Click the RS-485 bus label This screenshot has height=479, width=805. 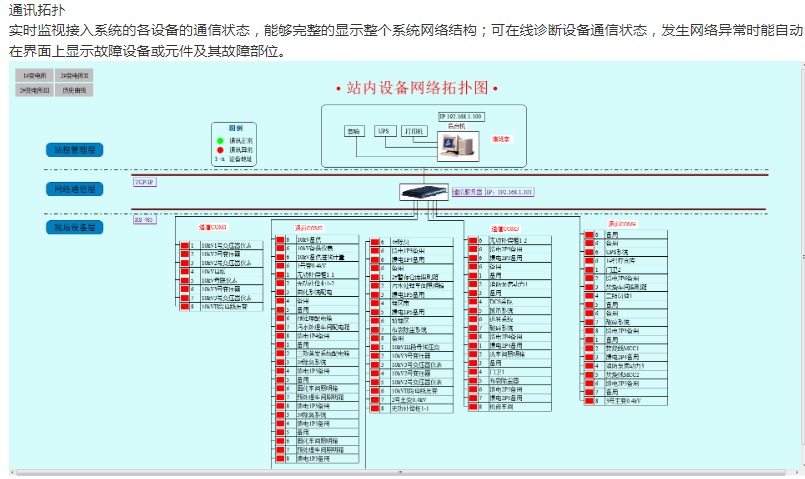144,220
